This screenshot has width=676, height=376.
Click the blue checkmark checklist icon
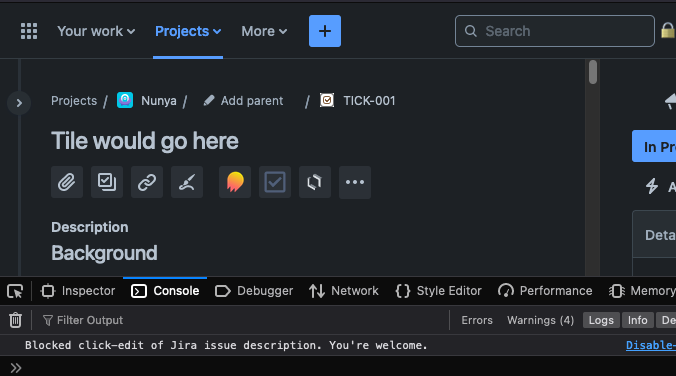coord(275,182)
